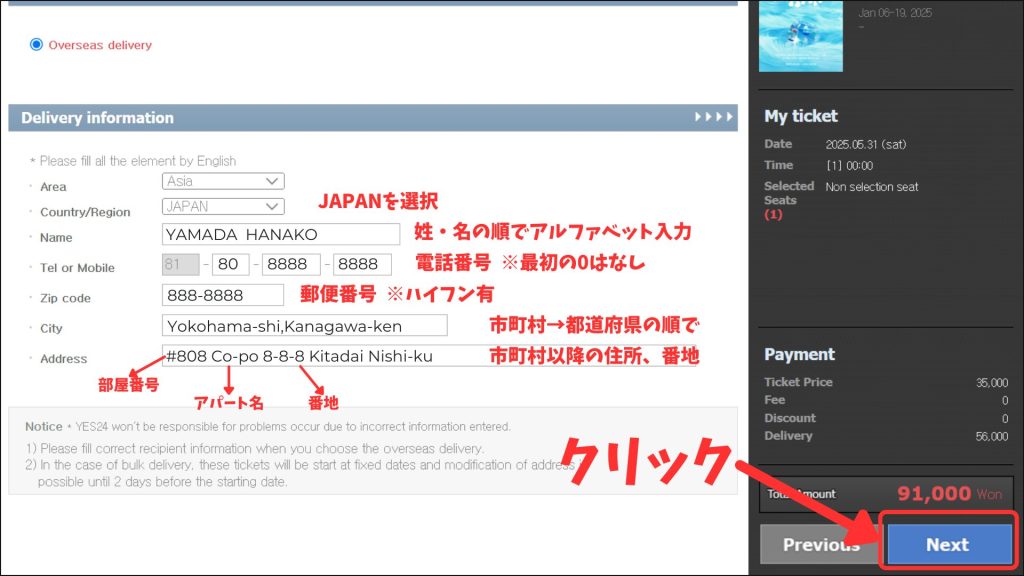Click the Delivery information section title
Image resolution: width=1024 pixels, height=576 pixels.
[97, 118]
